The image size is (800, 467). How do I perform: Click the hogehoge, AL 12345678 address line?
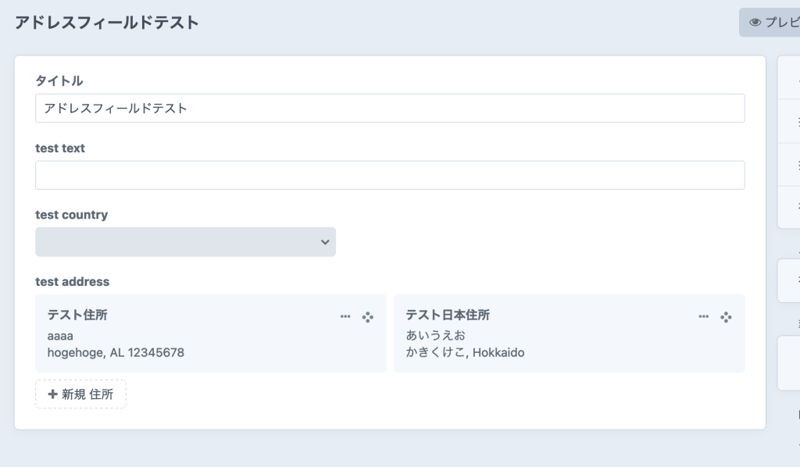tap(115, 353)
